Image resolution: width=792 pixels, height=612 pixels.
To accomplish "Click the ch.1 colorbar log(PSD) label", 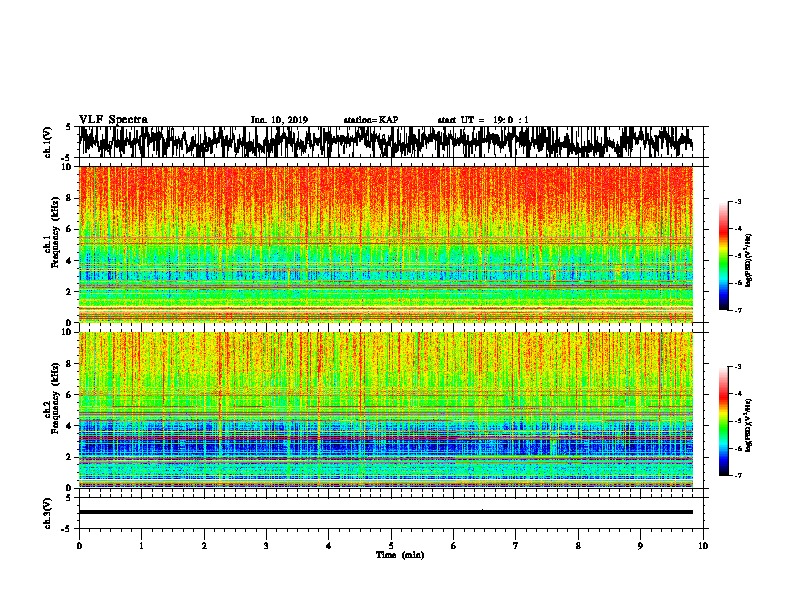I will pyautogui.click(x=749, y=261).
